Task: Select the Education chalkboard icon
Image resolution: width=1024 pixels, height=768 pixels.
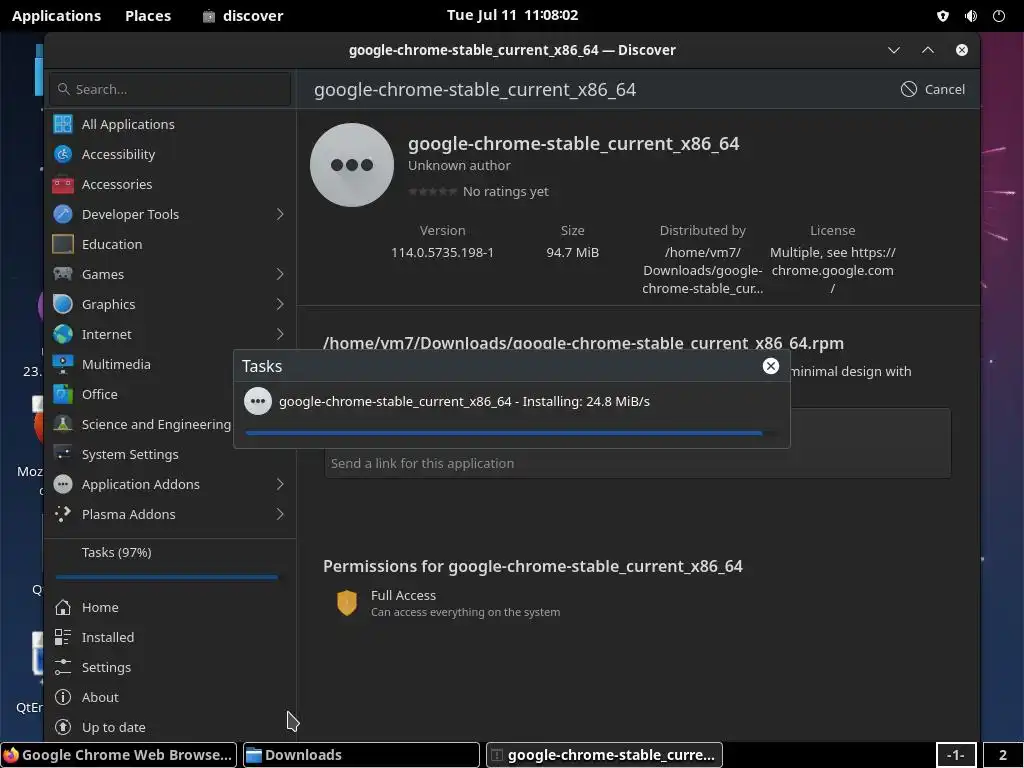Action: click(63, 244)
